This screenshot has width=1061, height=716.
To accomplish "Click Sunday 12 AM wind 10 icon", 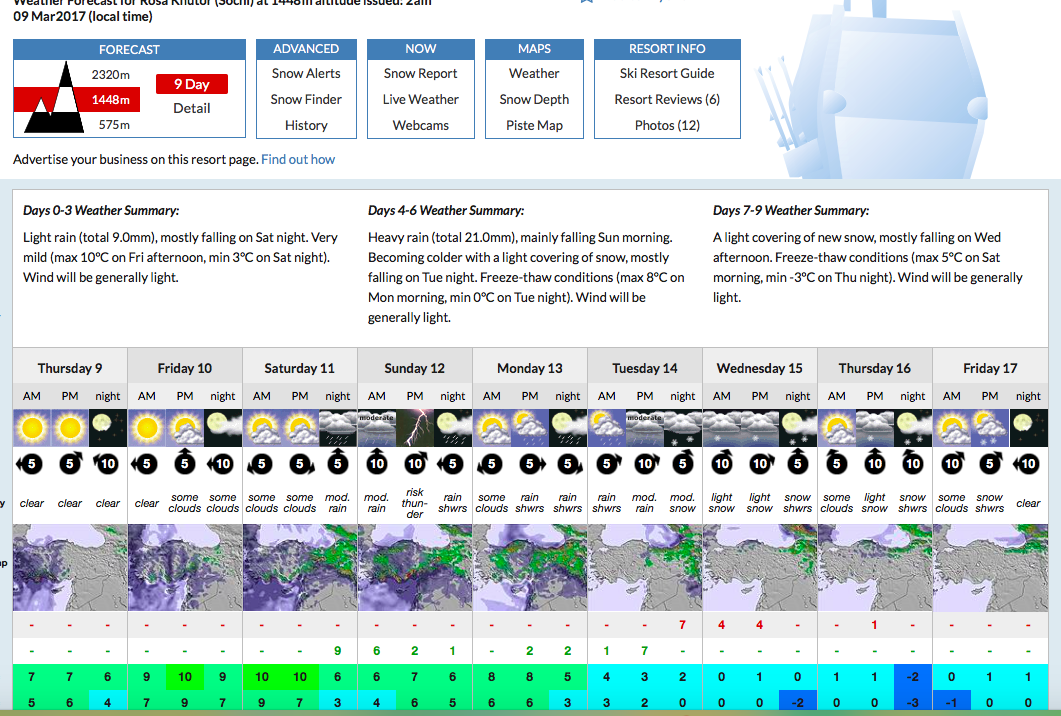I will tap(377, 462).
